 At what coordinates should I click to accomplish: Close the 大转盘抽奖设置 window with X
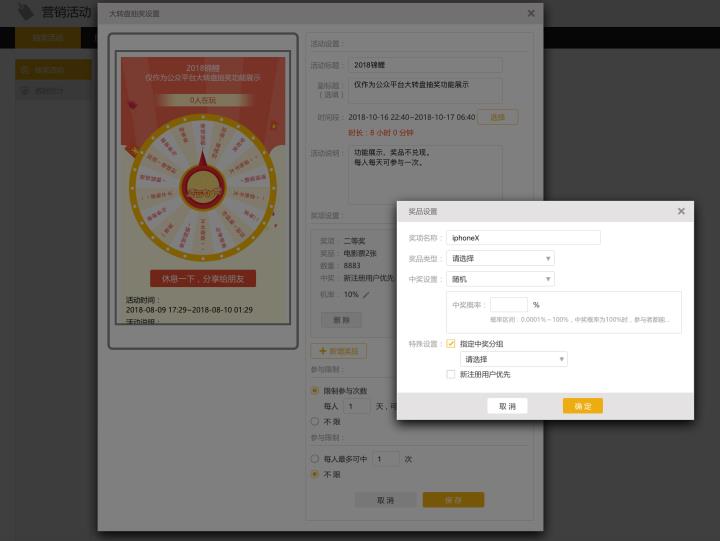pos(531,14)
